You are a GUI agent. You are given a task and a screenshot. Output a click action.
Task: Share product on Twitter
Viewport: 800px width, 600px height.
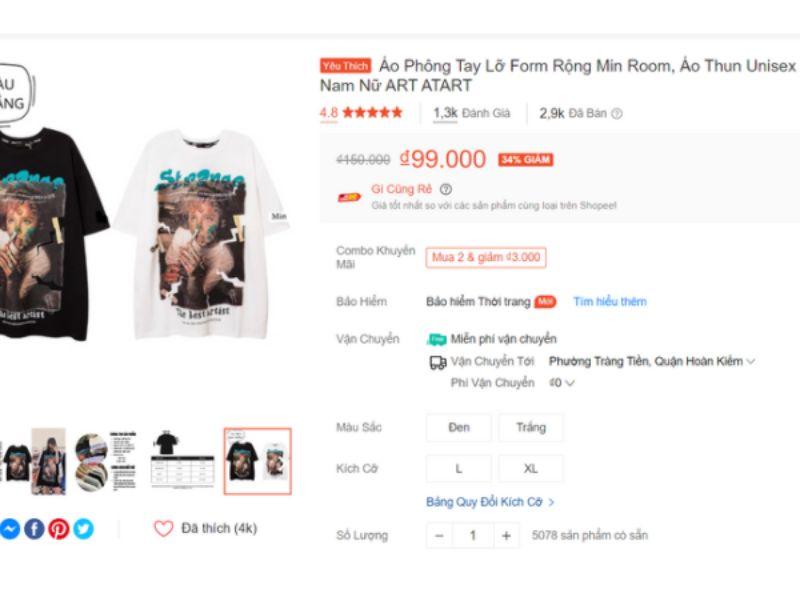pyautogui.click(x=83, y=529)
